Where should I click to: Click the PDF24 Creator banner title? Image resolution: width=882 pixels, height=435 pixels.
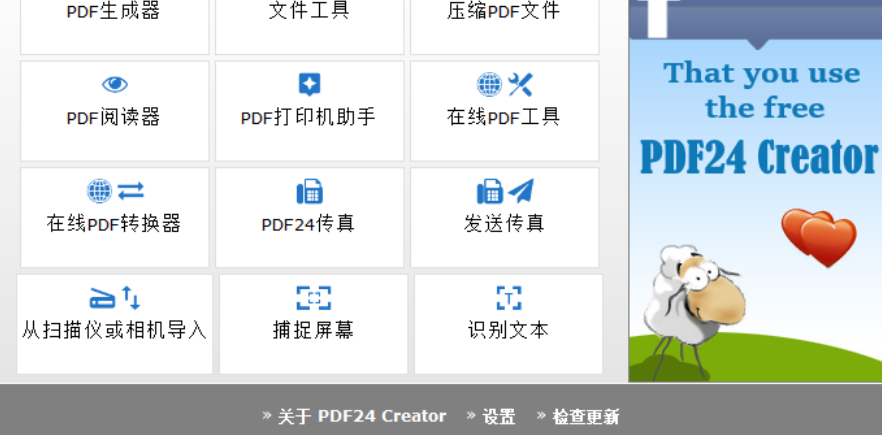(x=759, y=156)
